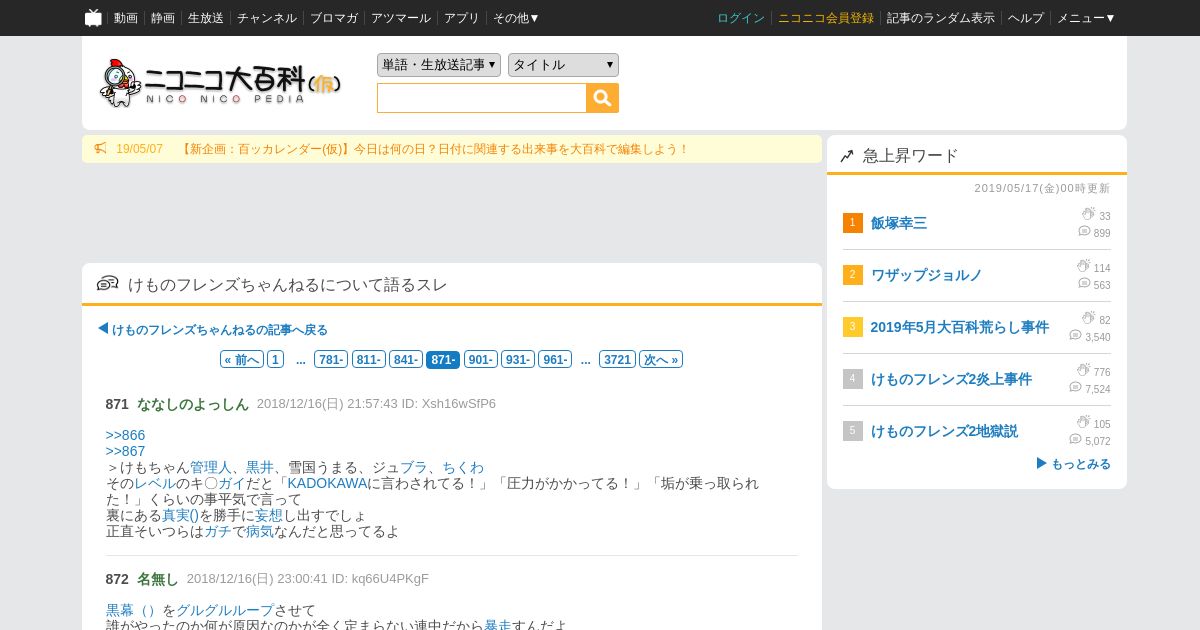1200x630 pixels.
Task: Click comment icon for 2019年5月大百科荒らし事件
Action: (x=1075, y=335)
